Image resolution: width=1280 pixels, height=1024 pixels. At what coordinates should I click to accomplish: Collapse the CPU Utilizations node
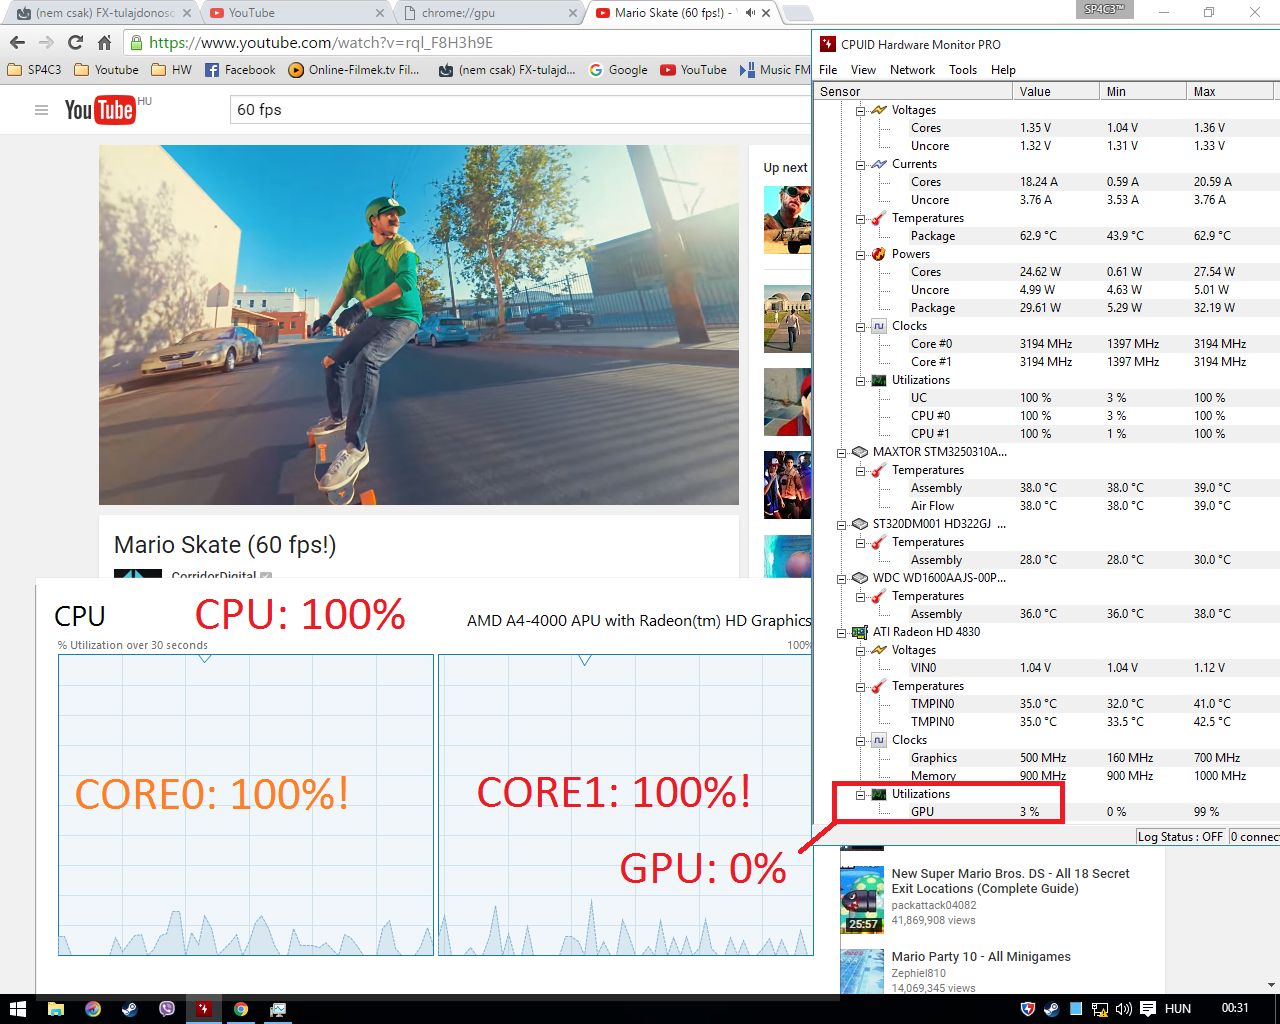coord(860,380)
